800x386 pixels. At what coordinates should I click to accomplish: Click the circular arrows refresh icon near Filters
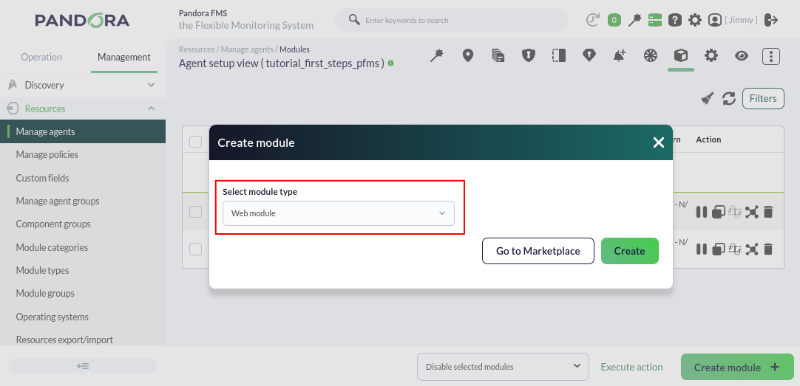[x=729, y=98]
